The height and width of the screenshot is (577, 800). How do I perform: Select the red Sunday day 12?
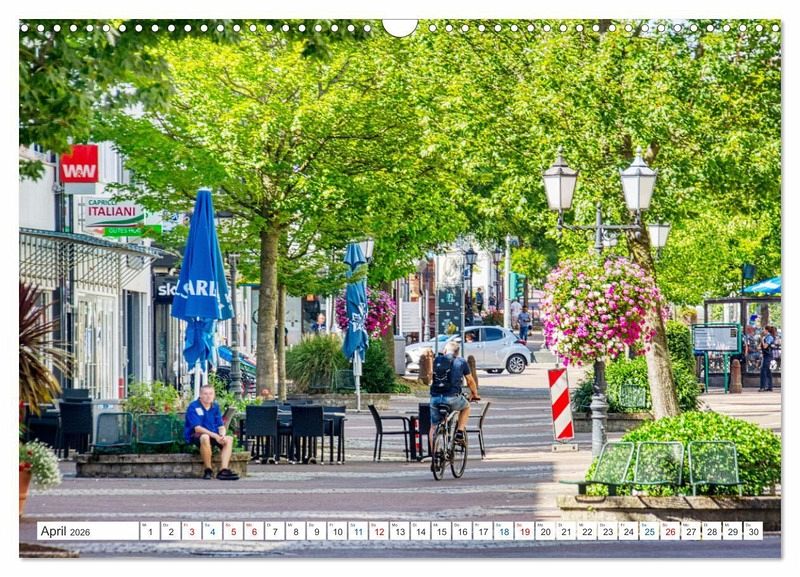[x=379, y=531]
